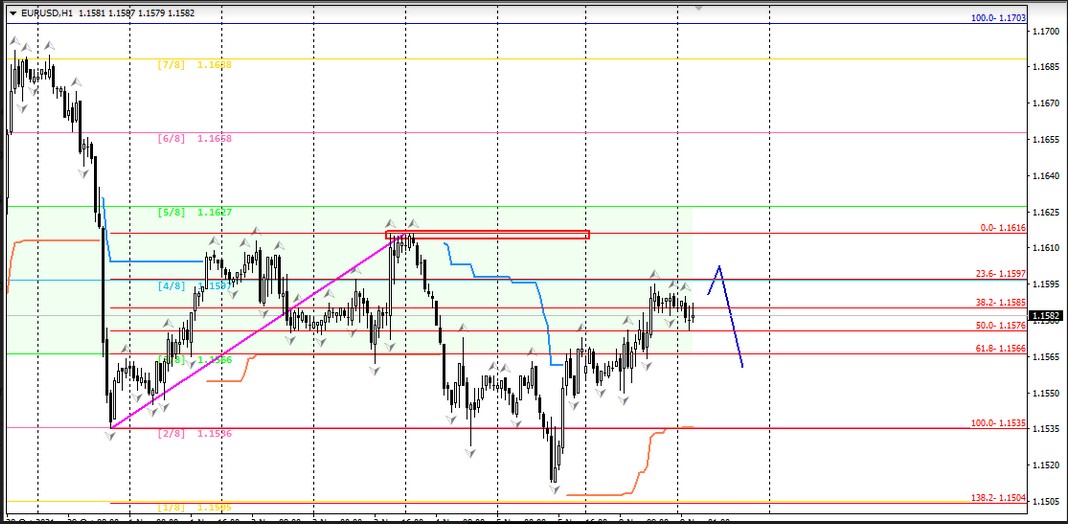1068x524 pixels.
Task: Click the yellow [7/8] Murrey level label
Action: 195,64
